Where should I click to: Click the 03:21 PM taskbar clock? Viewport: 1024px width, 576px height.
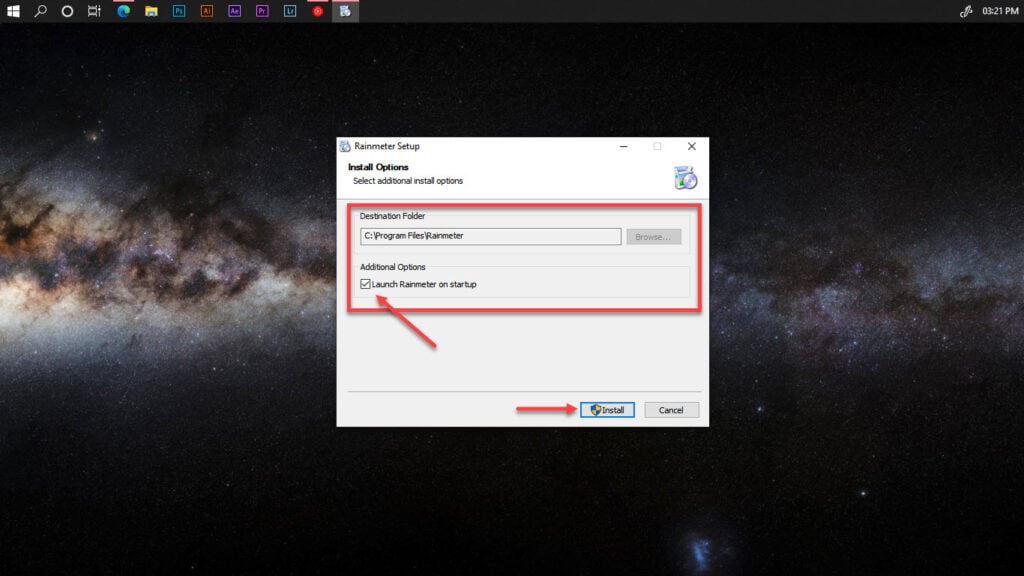point(1000,11)
